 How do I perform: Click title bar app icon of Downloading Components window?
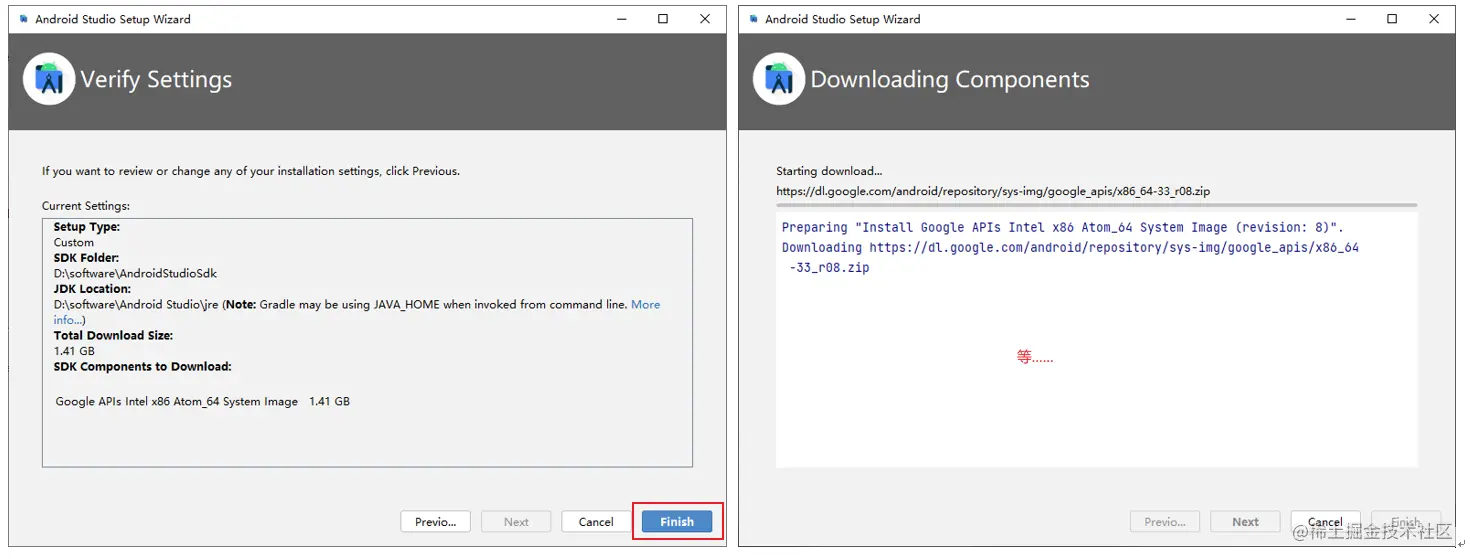click(x=752, y=19)
